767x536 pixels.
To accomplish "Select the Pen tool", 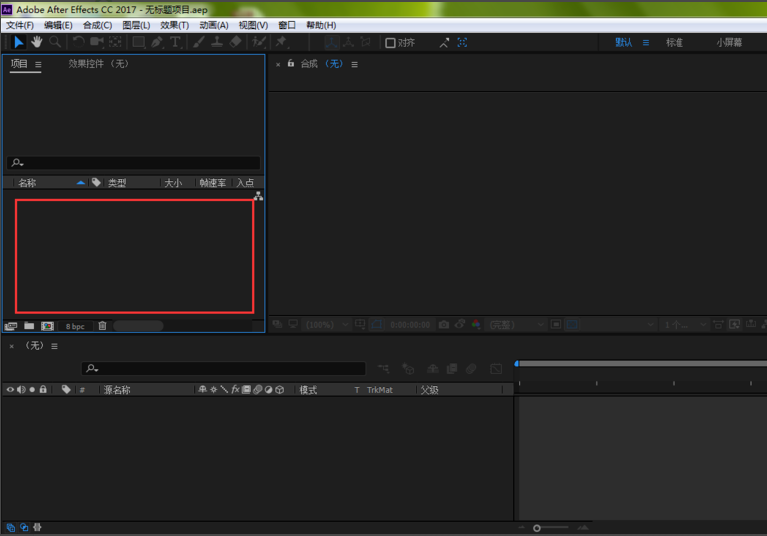I will pos(157,42).
